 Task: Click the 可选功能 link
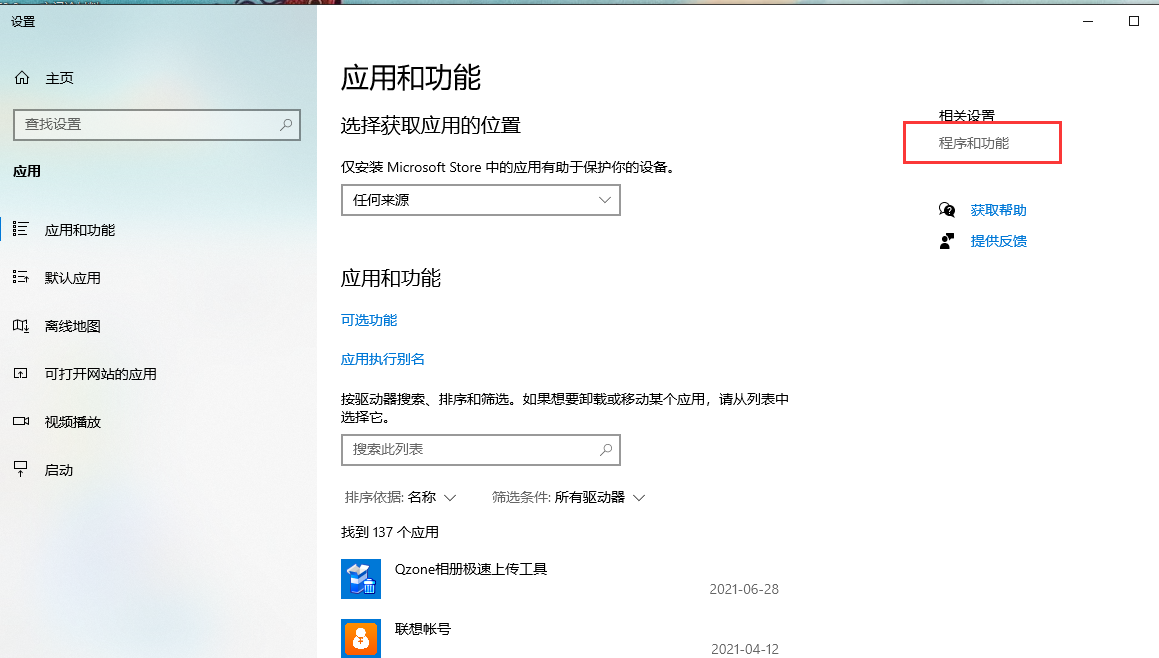(368, 320)
